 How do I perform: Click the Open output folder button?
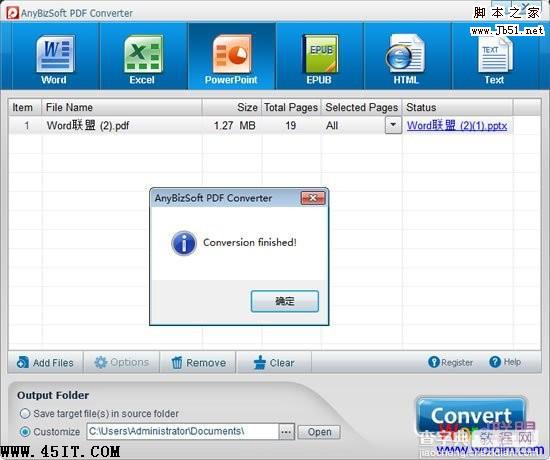click(x=319, y=432)
